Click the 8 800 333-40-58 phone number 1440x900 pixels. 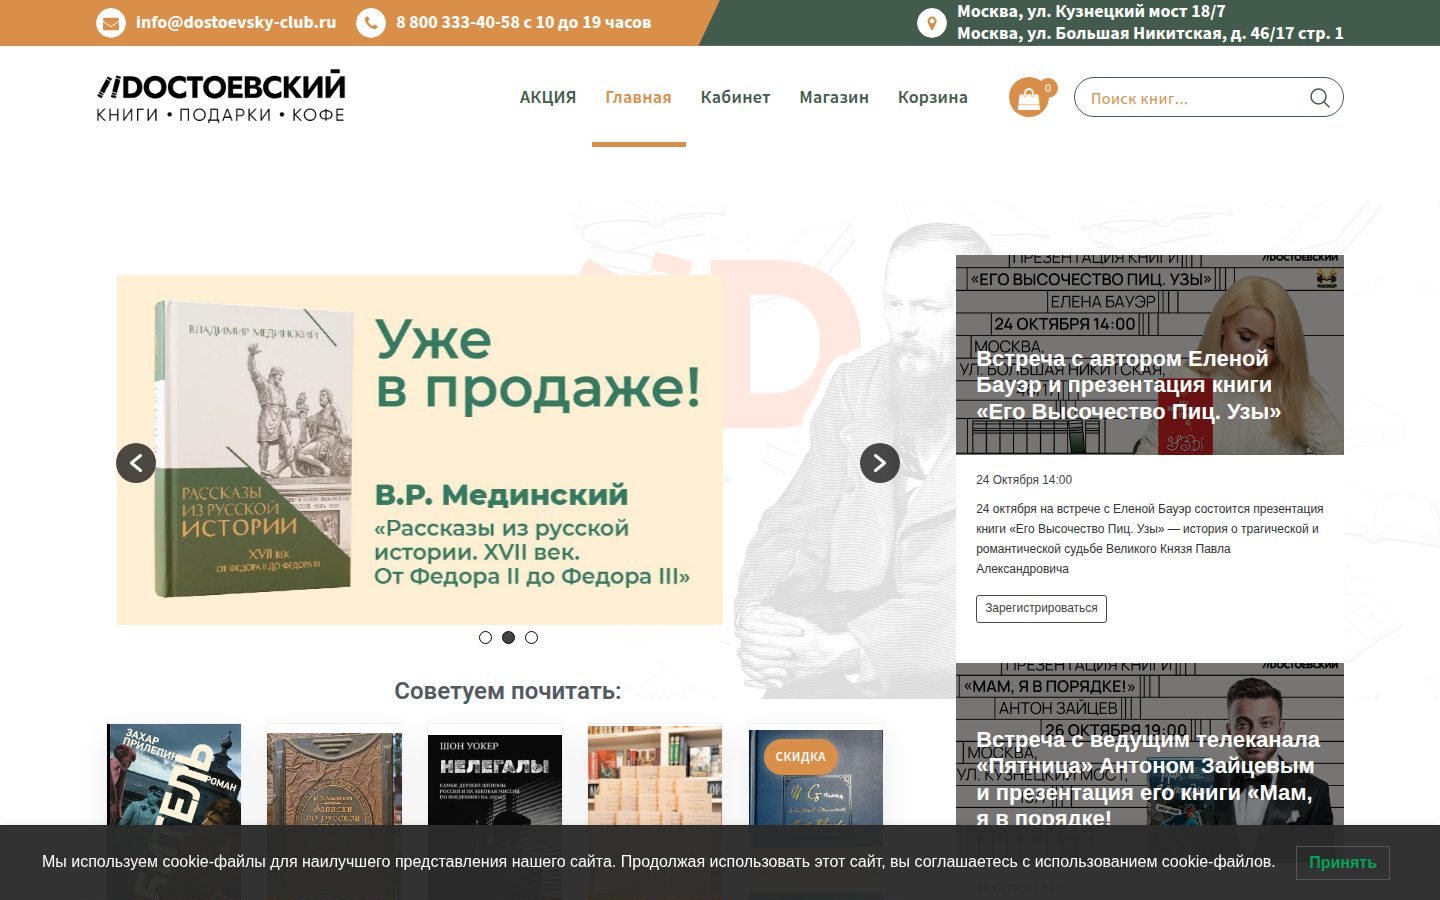tap(460, 22)
